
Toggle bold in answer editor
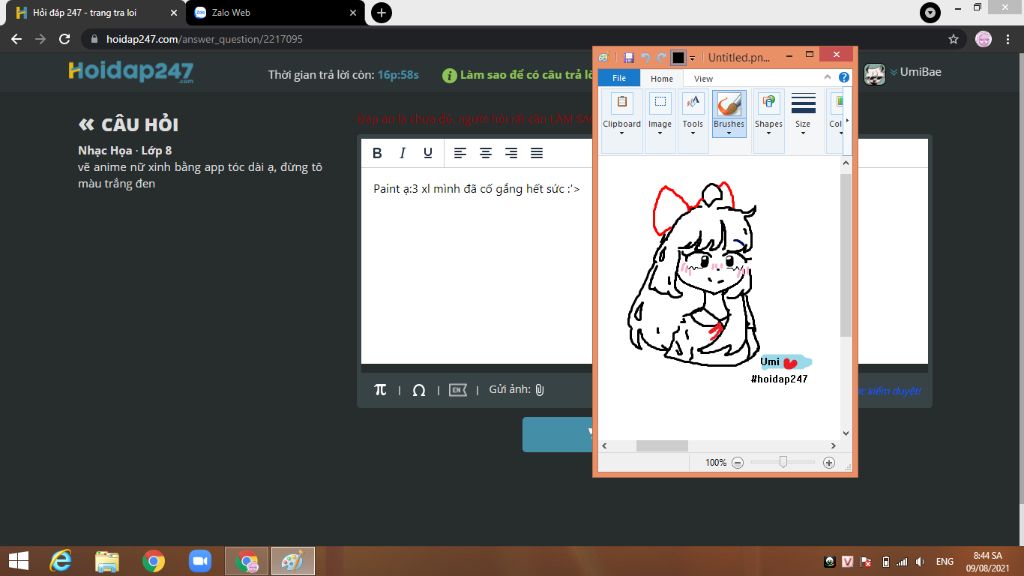[377, 153]
